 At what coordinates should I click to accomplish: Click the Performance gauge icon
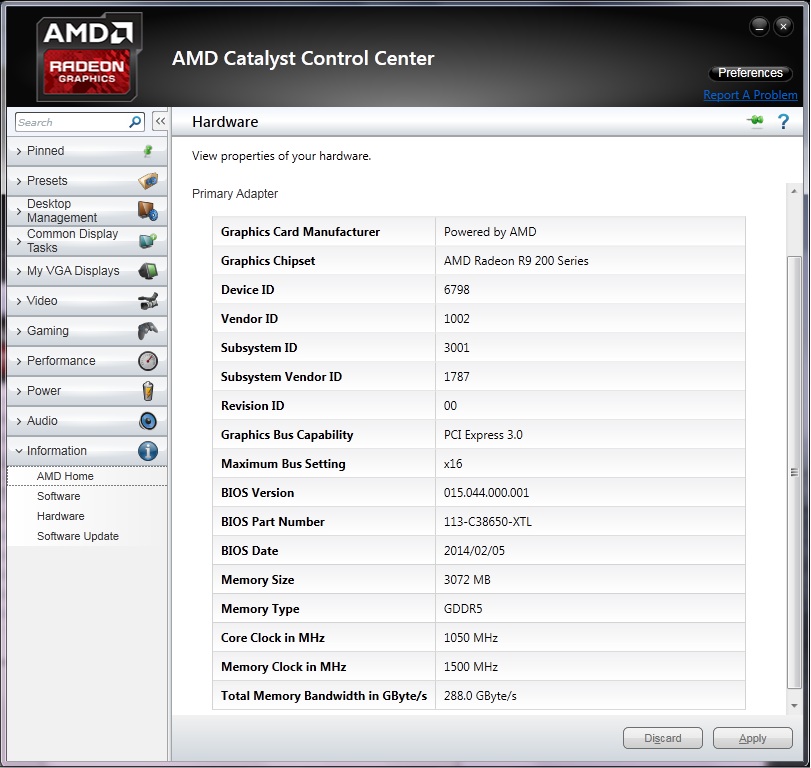148,360
